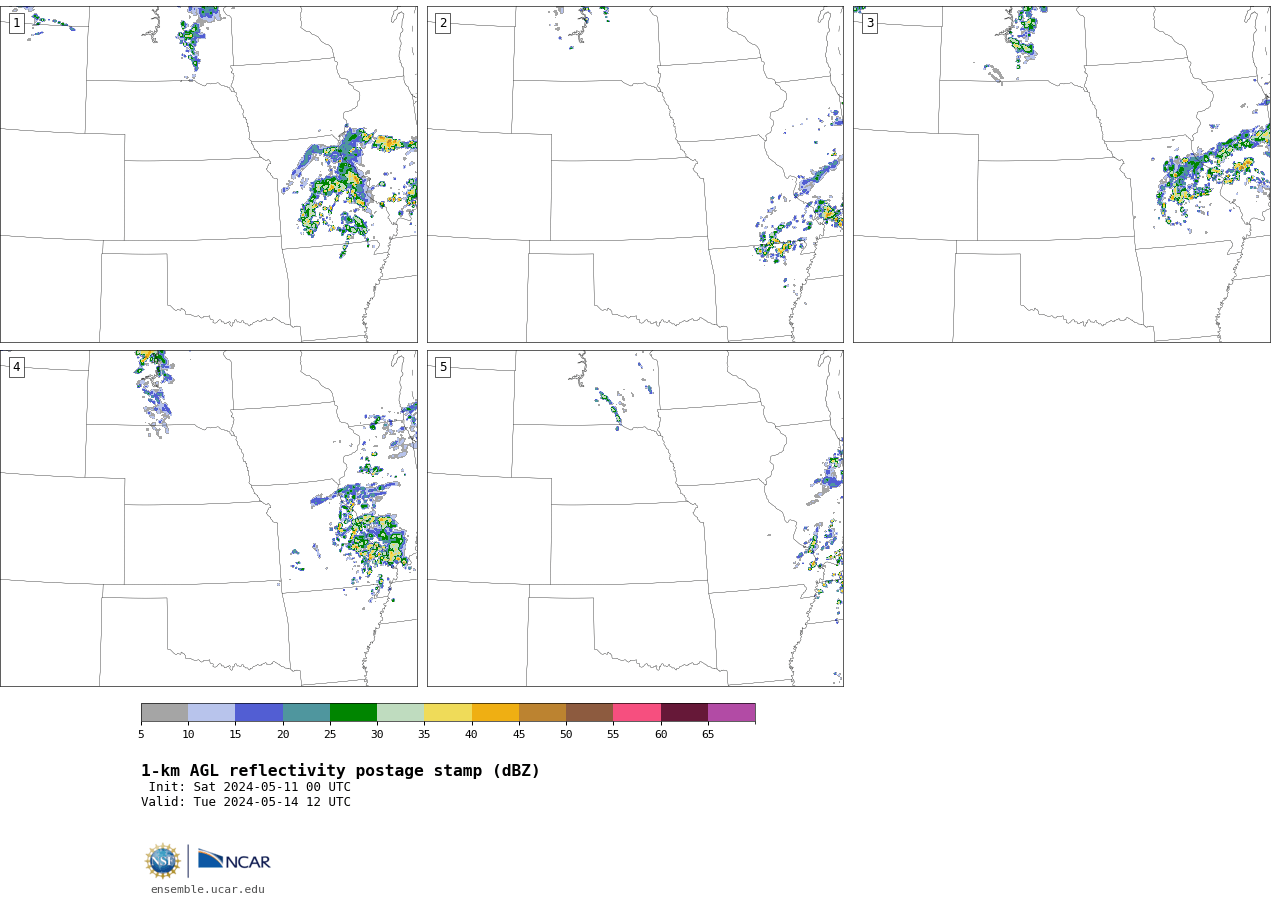Click the orange 40-45 dBZ swatch
This screenshot has height=901, width=1280.
click(x=495, y=713)
